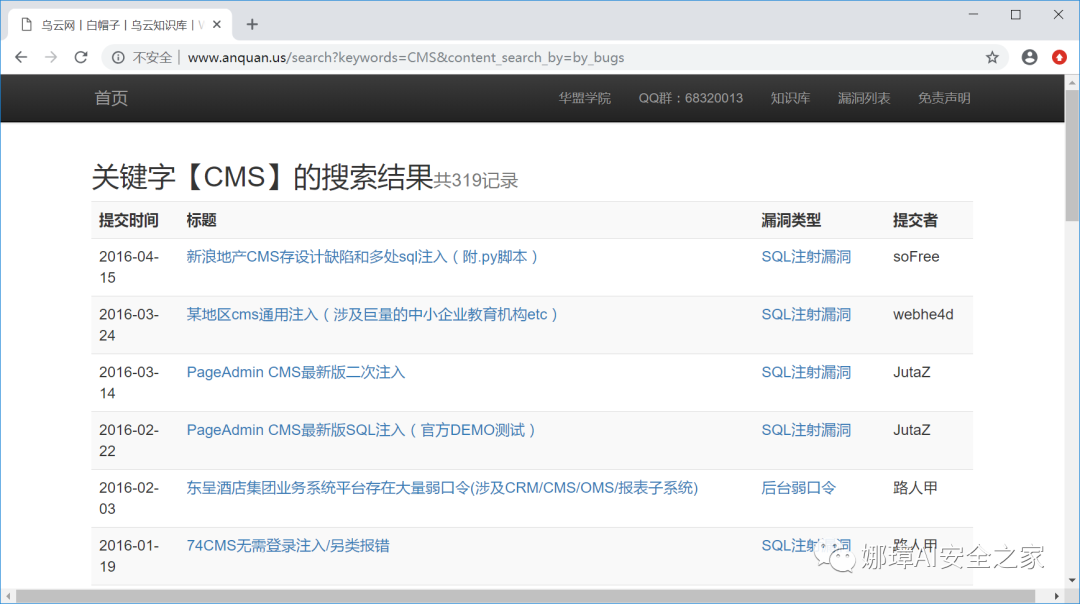Open the 免责声明 page
This screenshot has height=604, width=1080.
pyautogui.click(x=943, y=98)
